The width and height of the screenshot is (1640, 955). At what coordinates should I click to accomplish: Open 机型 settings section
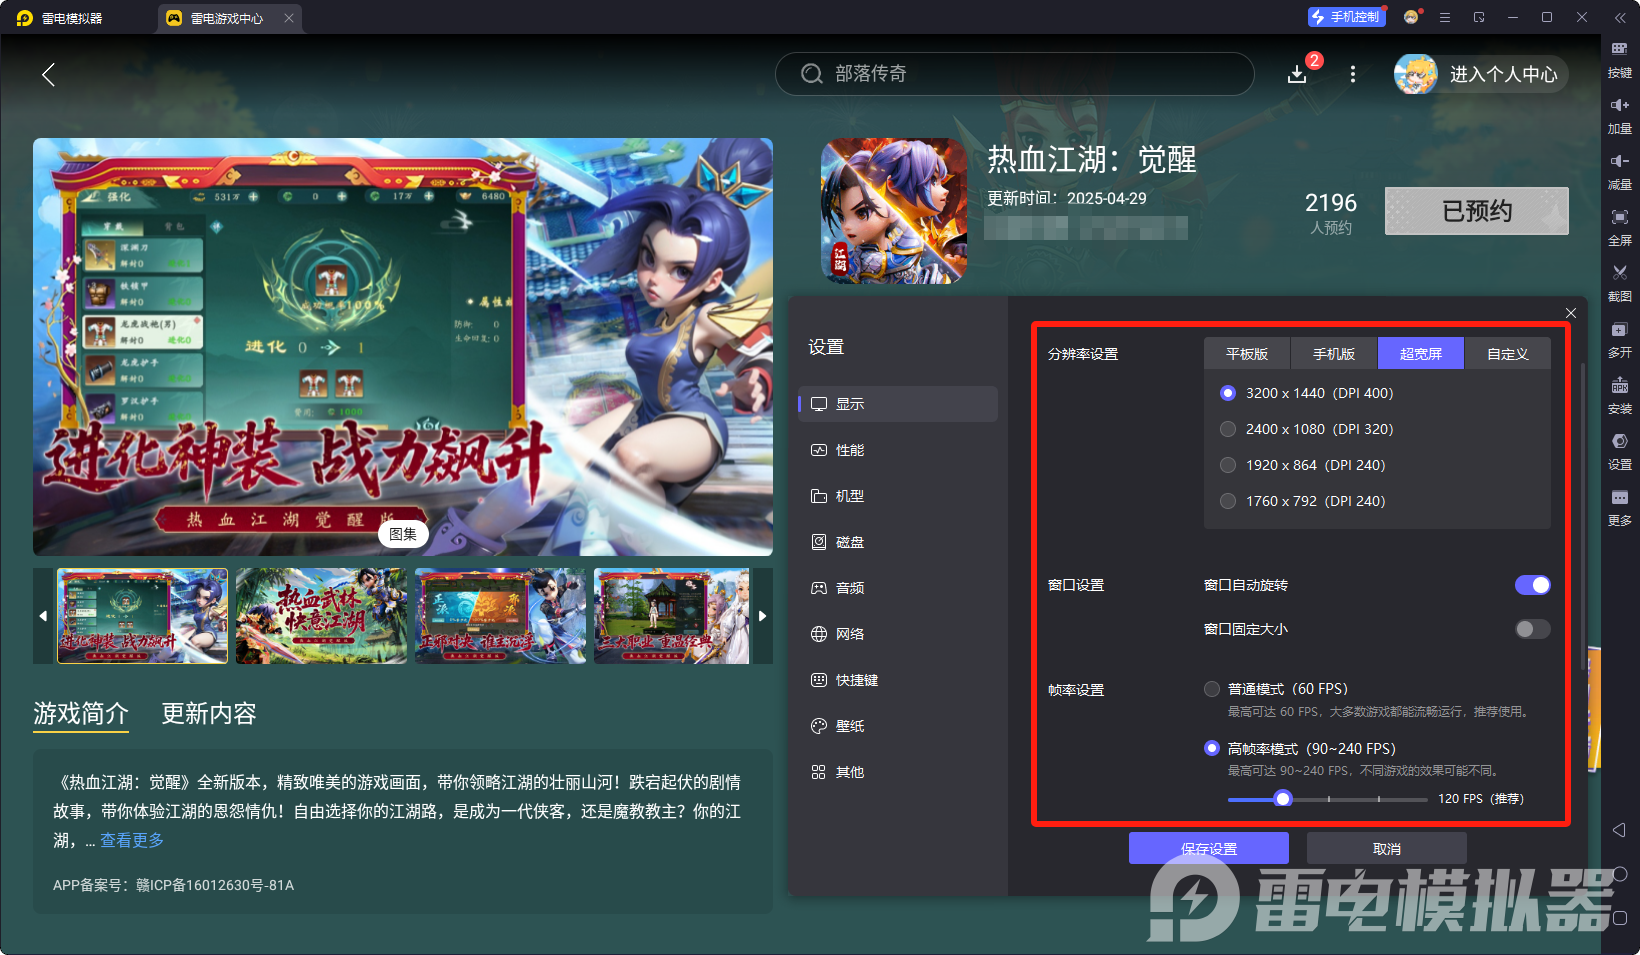click(x=898, y=496)
